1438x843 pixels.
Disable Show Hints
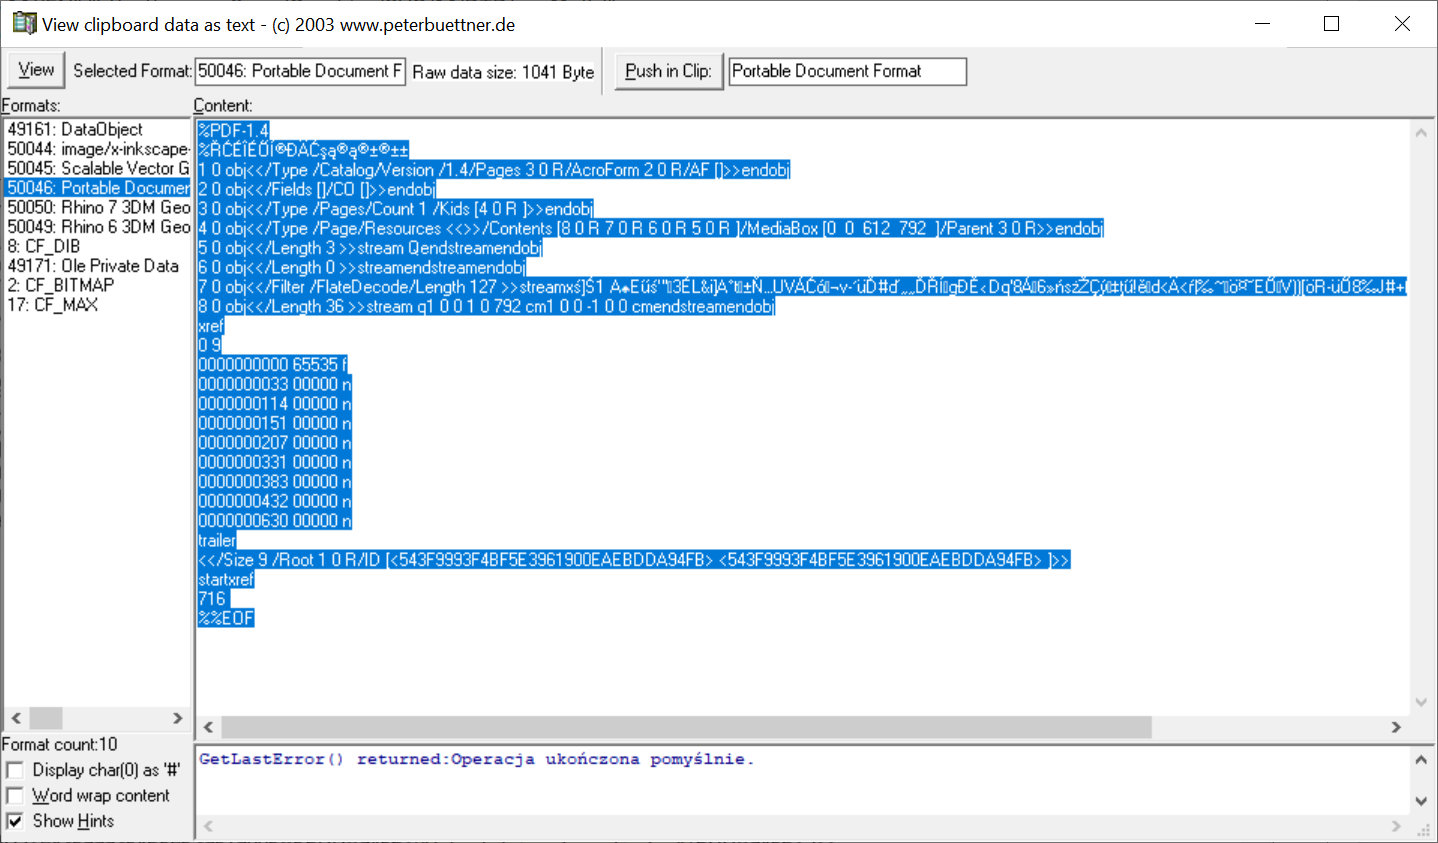click(x=15, y=821)
